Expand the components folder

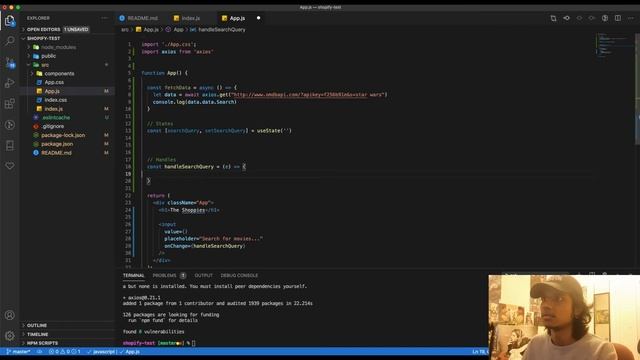click(68, 73)
